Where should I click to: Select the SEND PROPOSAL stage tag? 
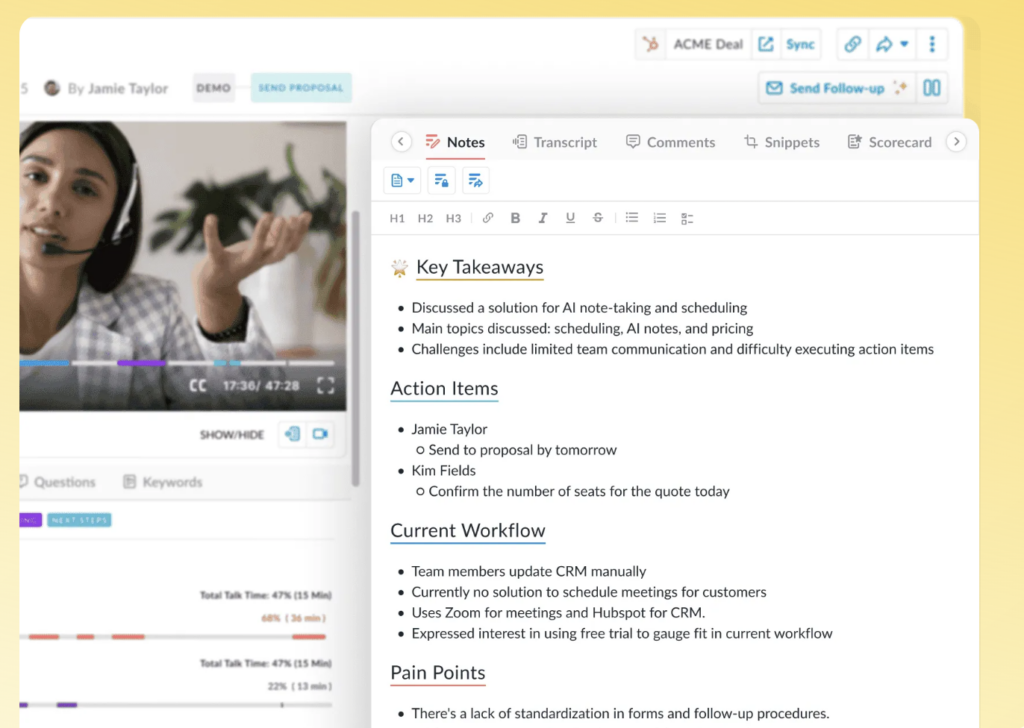[300, 88]
